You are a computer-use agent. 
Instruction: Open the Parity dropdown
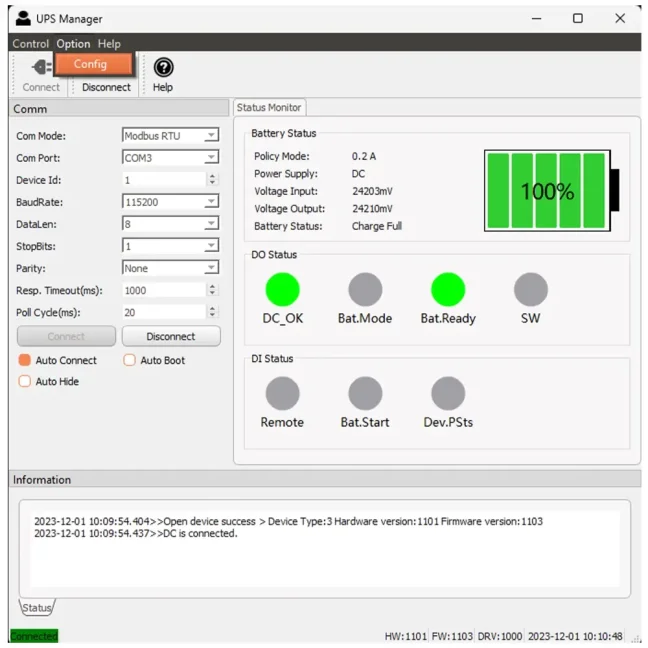coord(170,268)
